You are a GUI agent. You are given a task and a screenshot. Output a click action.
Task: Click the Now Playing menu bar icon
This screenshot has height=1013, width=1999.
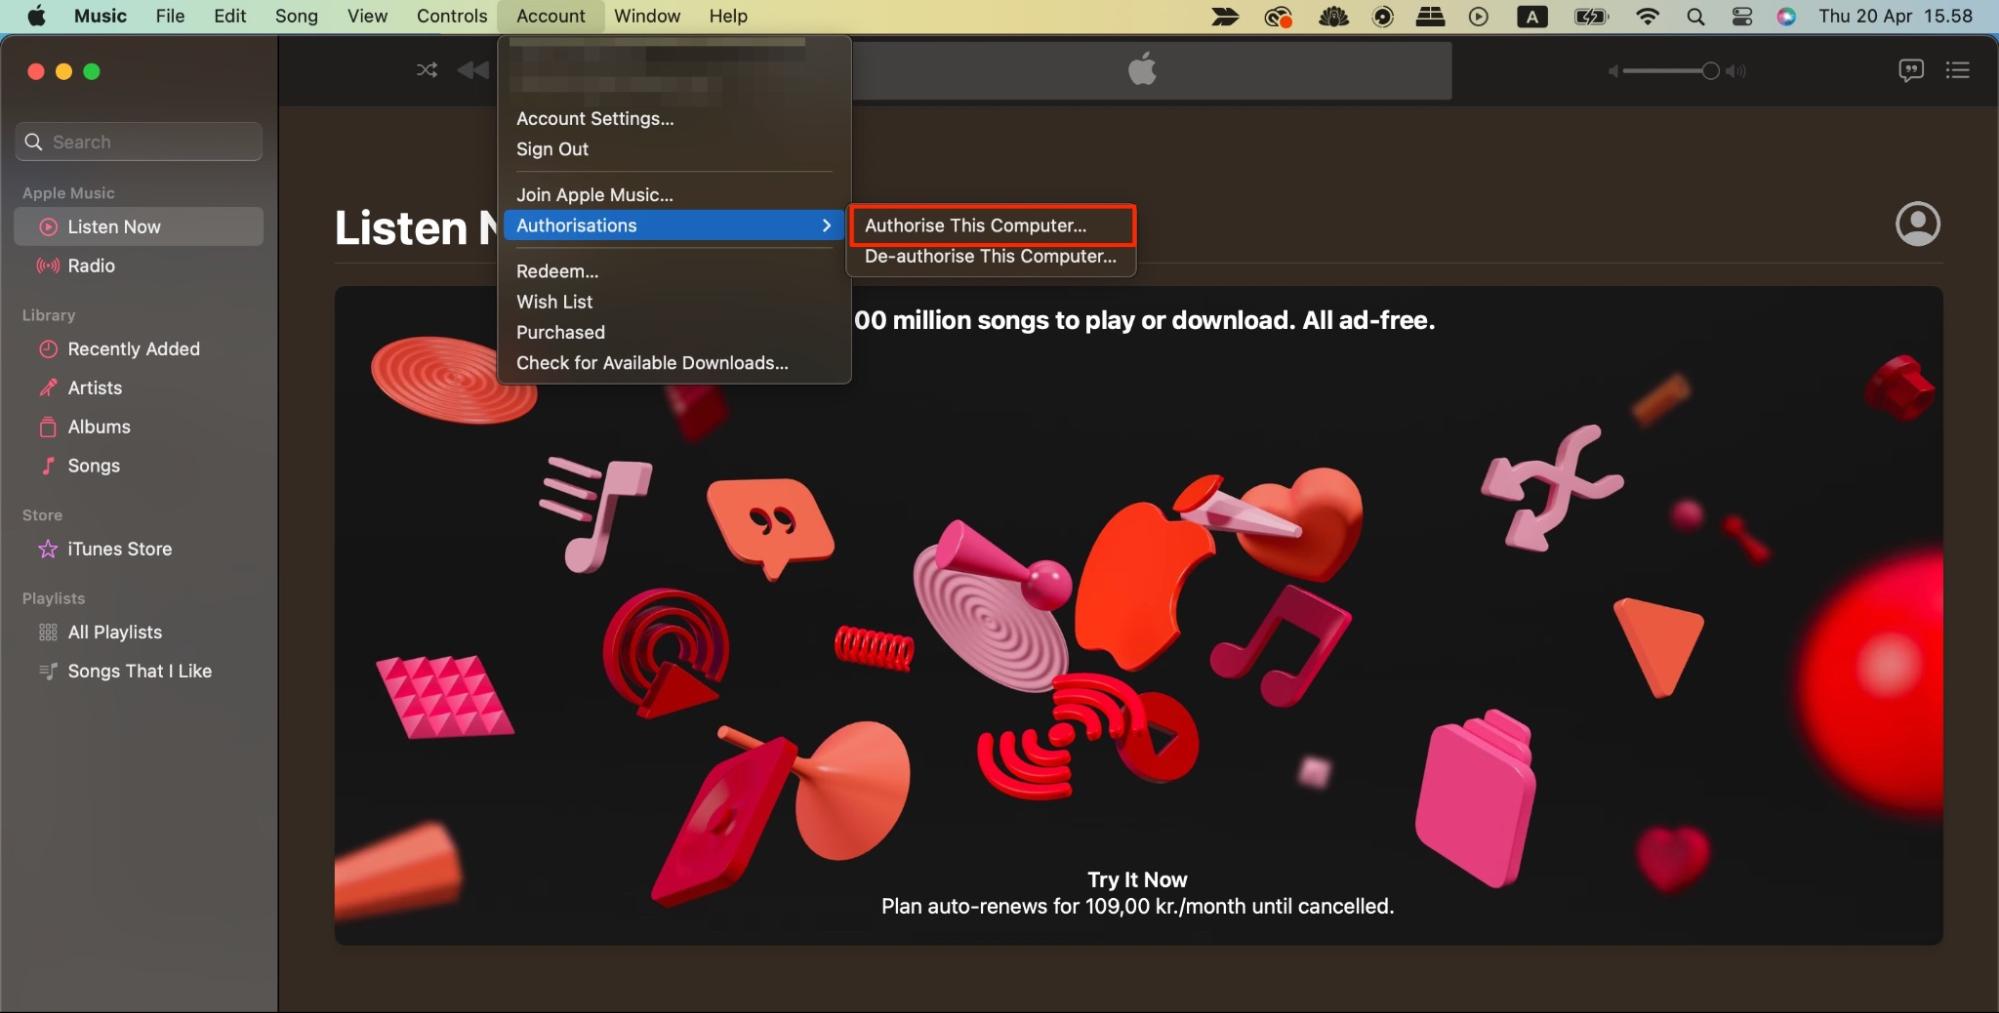click(1478, 16)
